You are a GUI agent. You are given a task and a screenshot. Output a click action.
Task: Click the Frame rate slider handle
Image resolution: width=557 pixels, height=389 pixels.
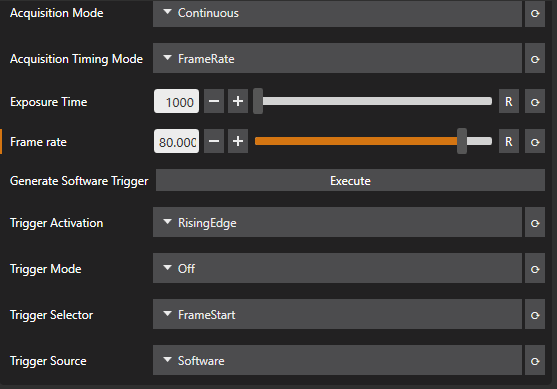[x=462, y=141]
